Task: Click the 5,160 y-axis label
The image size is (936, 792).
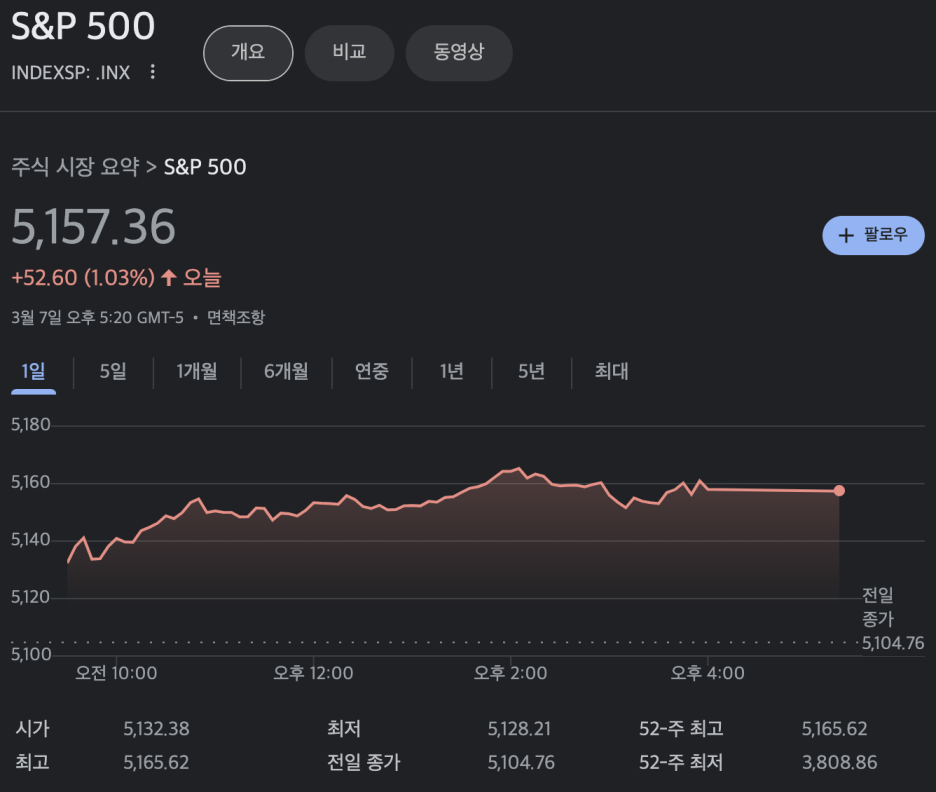Action: click(30, 482)
